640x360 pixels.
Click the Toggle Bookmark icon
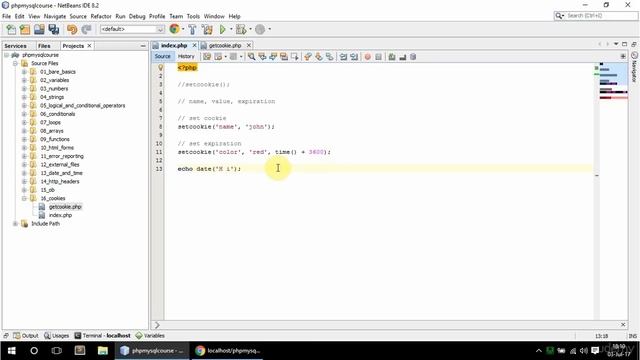coord(329,57)
